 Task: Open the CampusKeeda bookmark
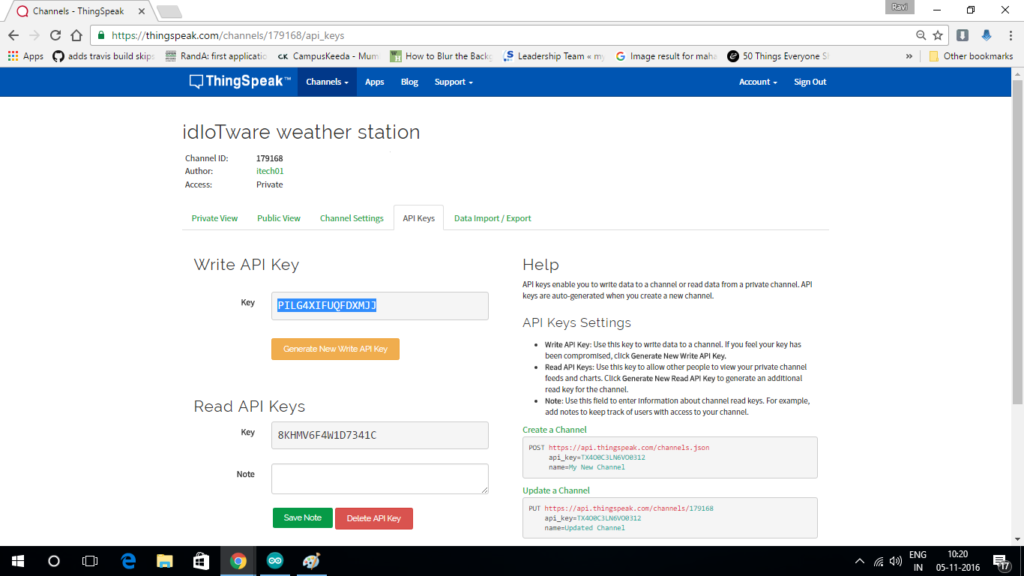tap(328, 56)
